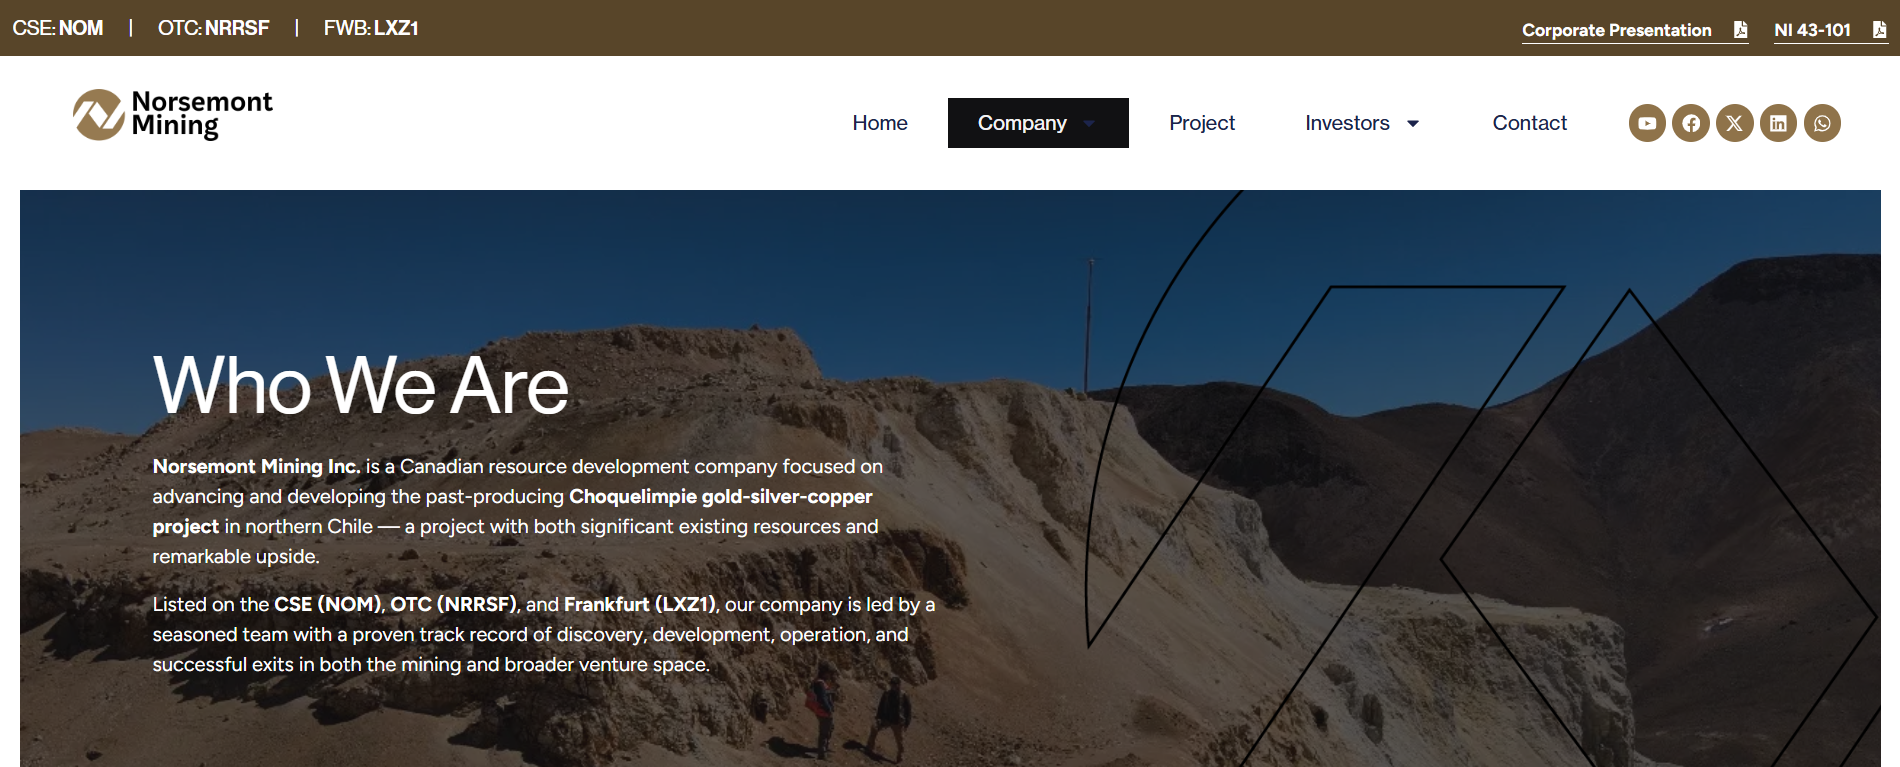The height and width of the screenshot is (767, 1900).
Task: Expand the Company menu dropdown arrow
Action: click(1089, 123)
